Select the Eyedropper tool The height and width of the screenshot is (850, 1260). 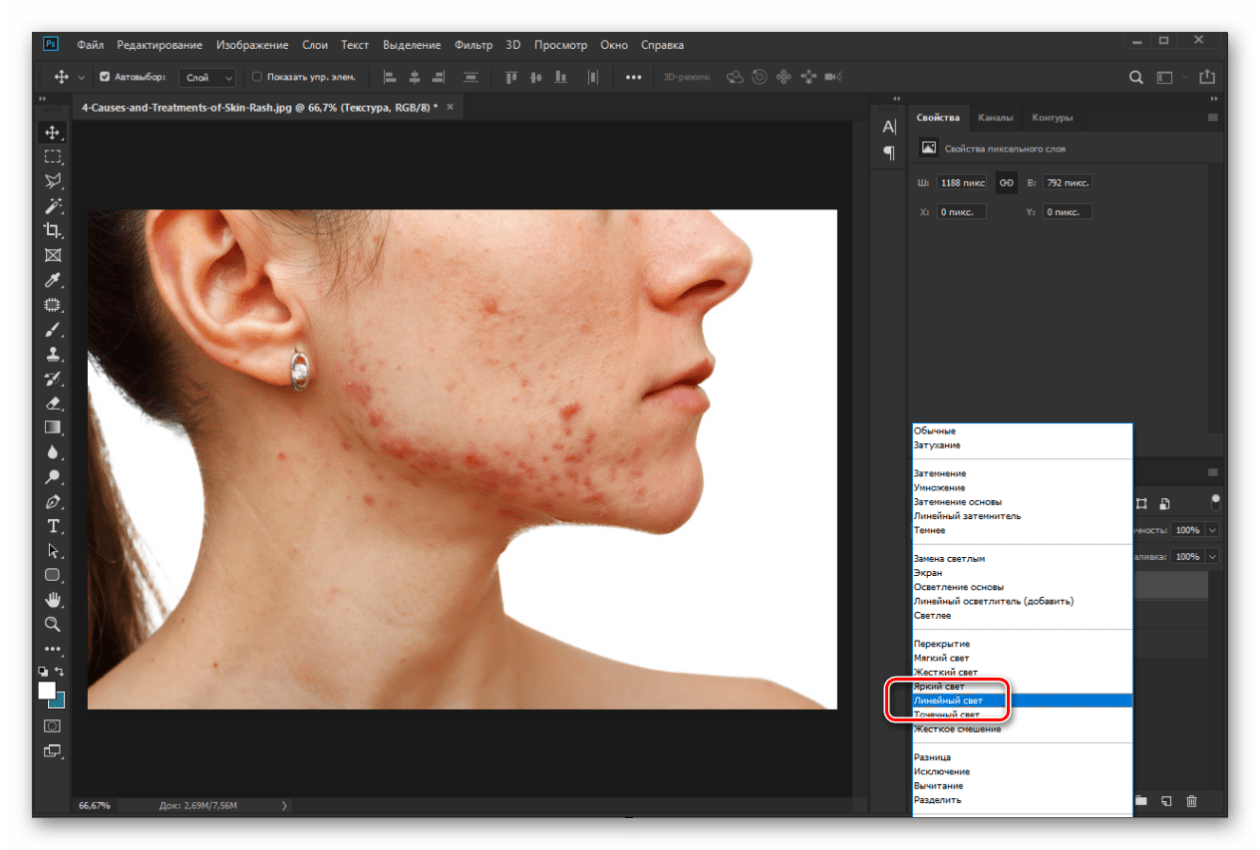pyautogui.click(x=53, y=280)
